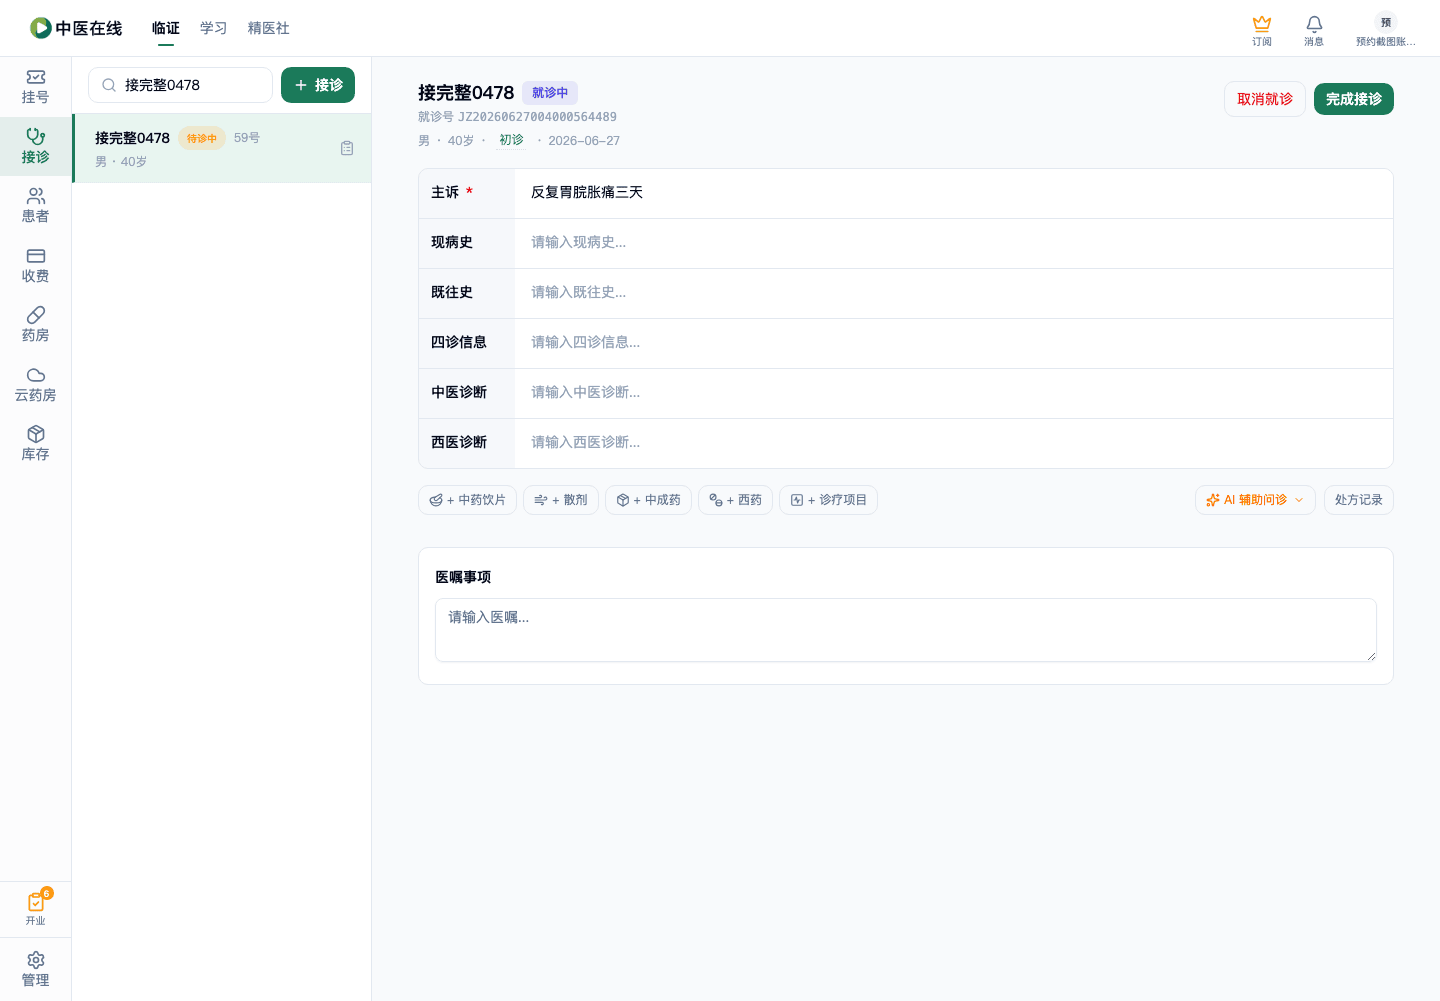Image resolution: width=1440 pixels, height=1001 pixels.
Task: Click the 就诊中 status badge
Action: 550,93
